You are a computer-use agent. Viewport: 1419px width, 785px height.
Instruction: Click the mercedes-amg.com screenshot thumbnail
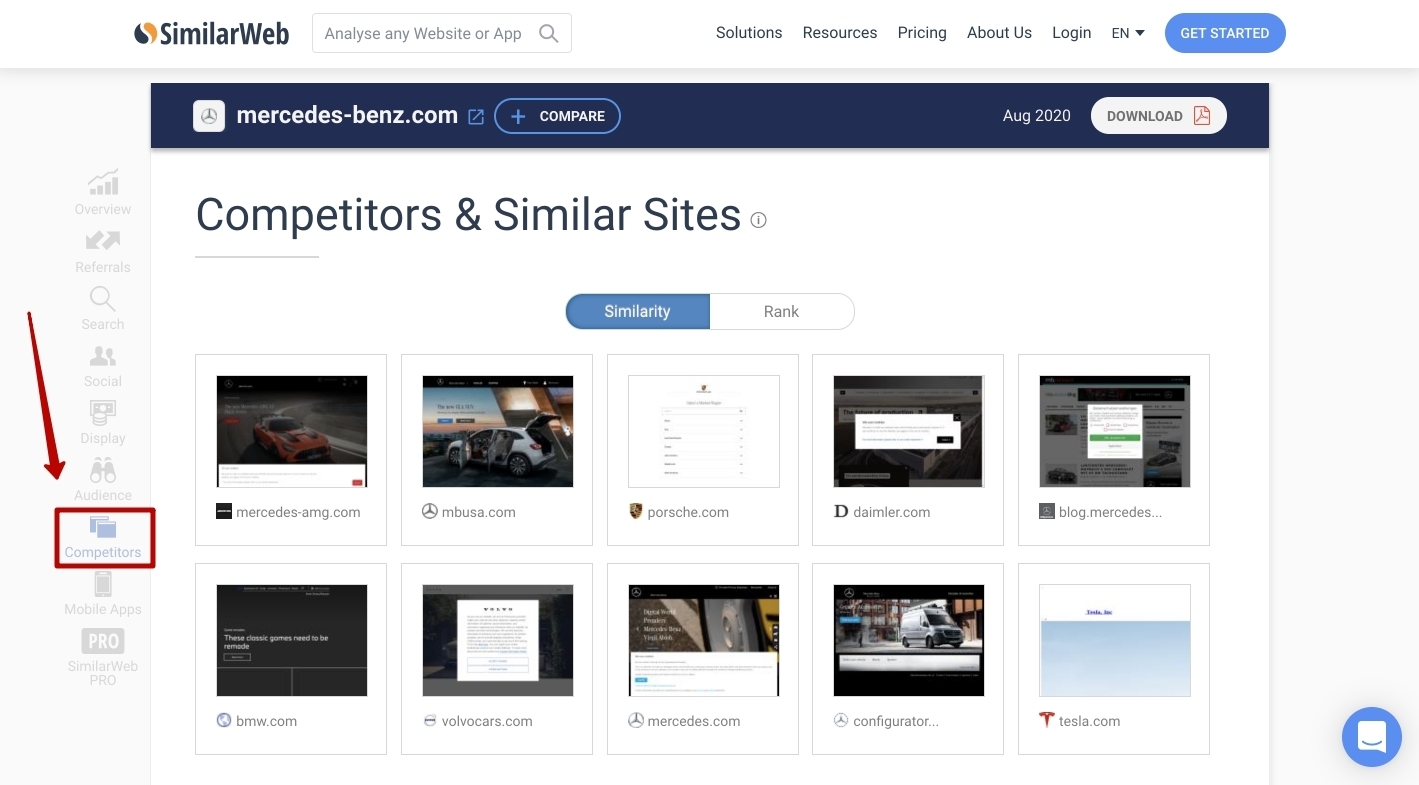point(292,431)
